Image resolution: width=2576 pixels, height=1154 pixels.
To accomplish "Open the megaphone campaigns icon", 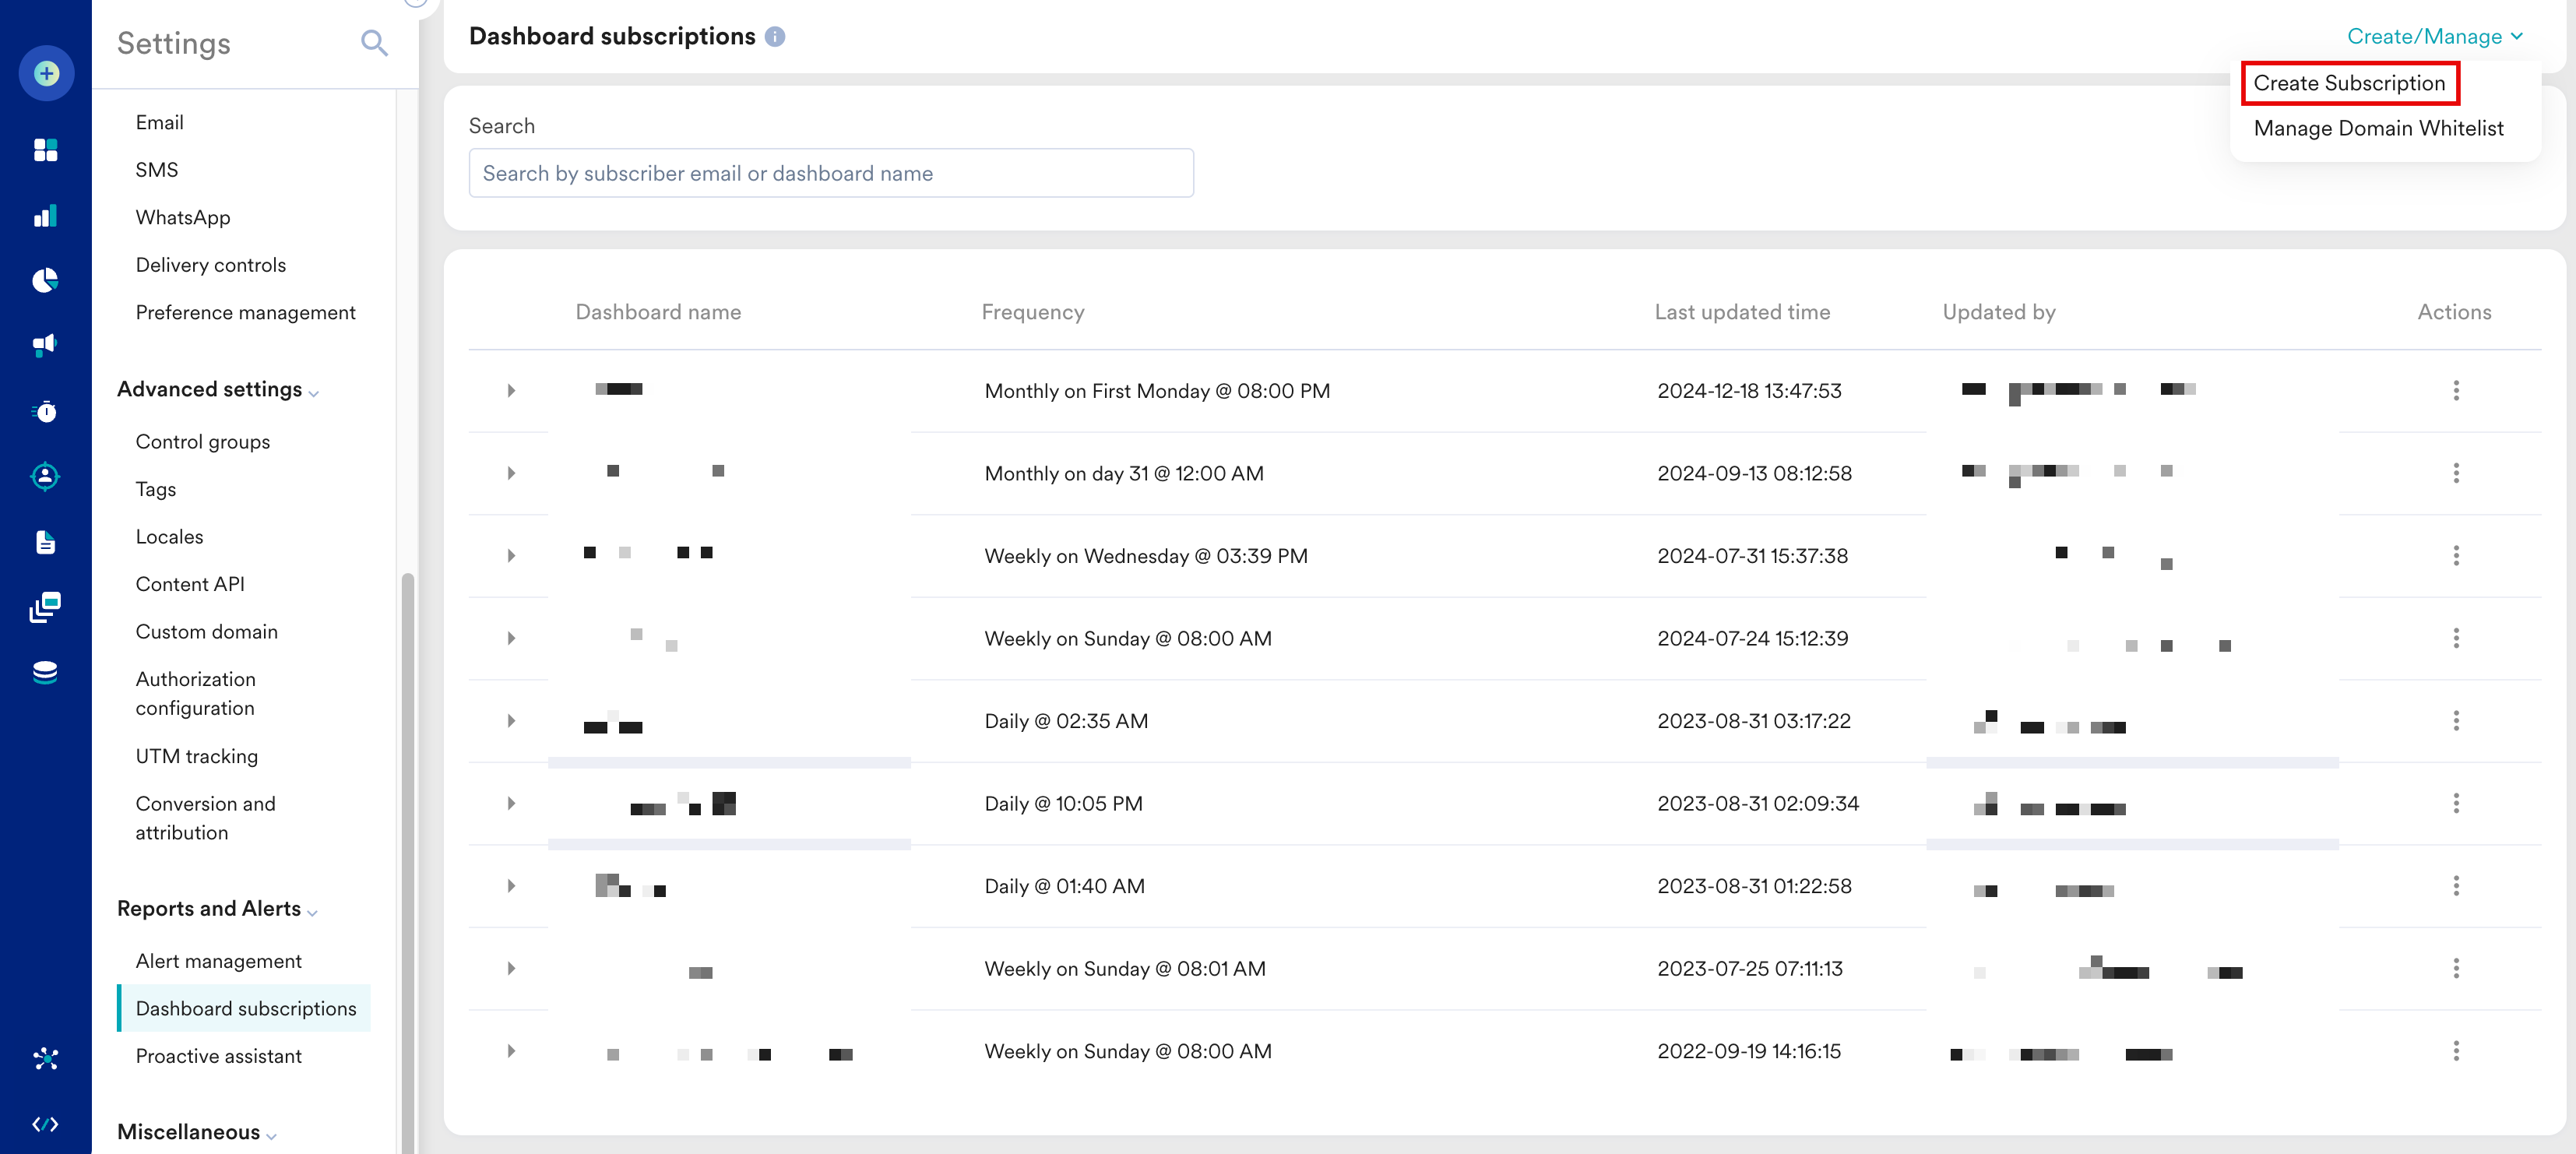I will point(46,345).
